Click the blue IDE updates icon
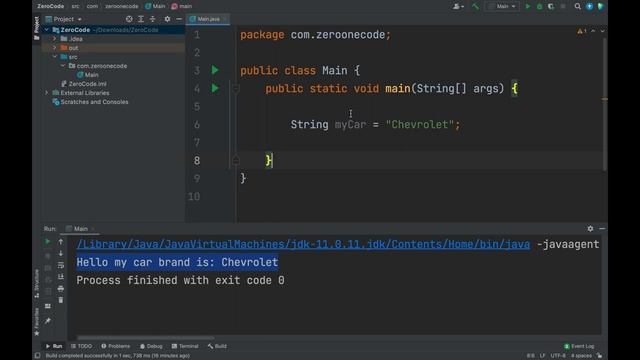Viewport: 640px width, 360px height. click(x=589, y=6)
